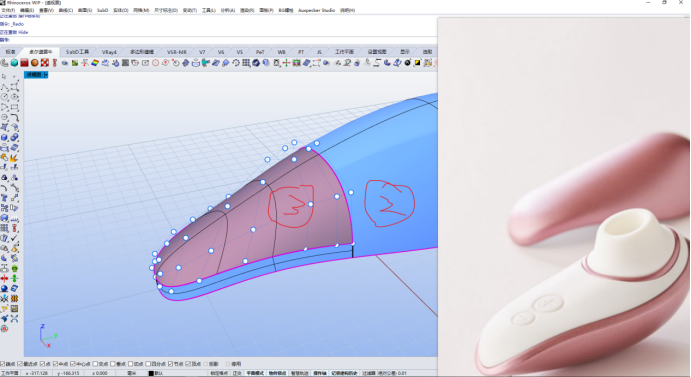Image resolution: width=691 pixels, height=377 pixels.
Task: Toggle the 正交 status bar button
Action: coord(237,373)
